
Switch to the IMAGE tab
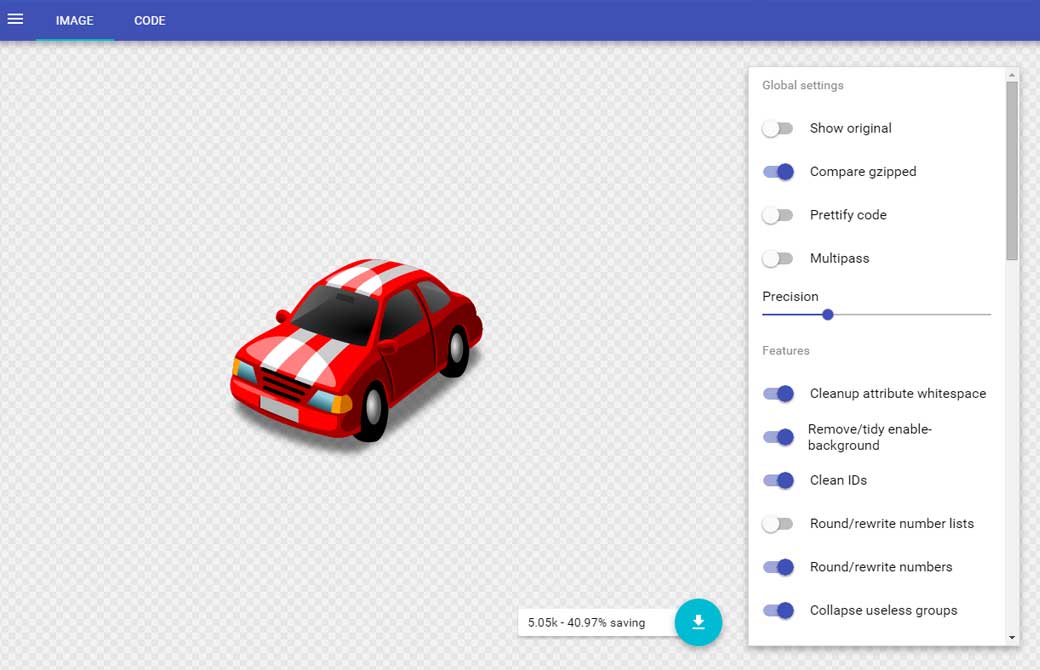[75, 20]
